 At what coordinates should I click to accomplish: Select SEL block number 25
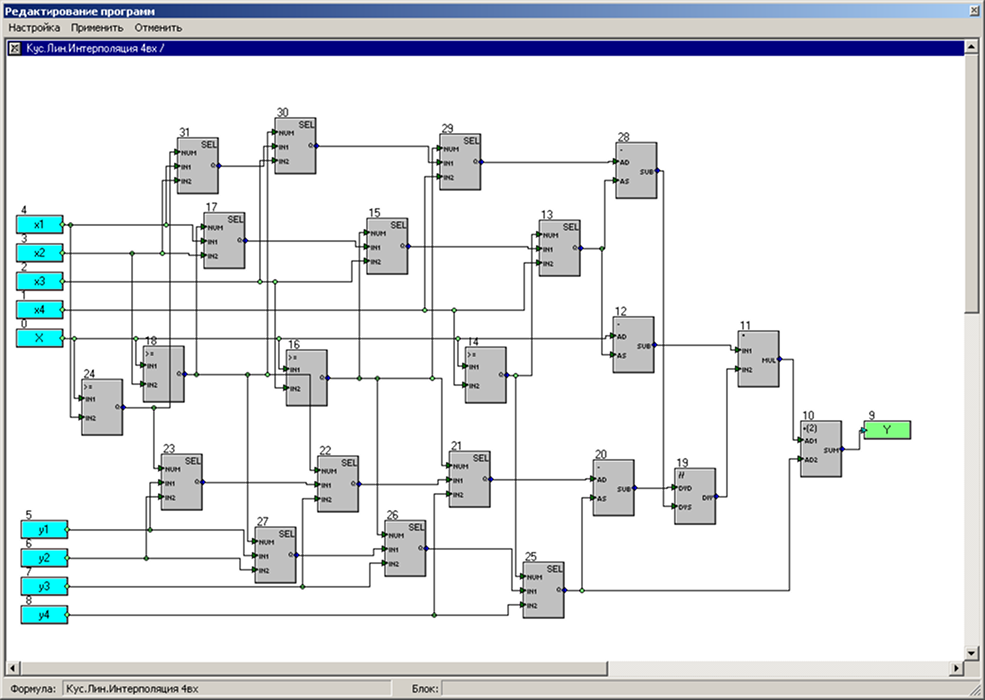pos(543,590)
